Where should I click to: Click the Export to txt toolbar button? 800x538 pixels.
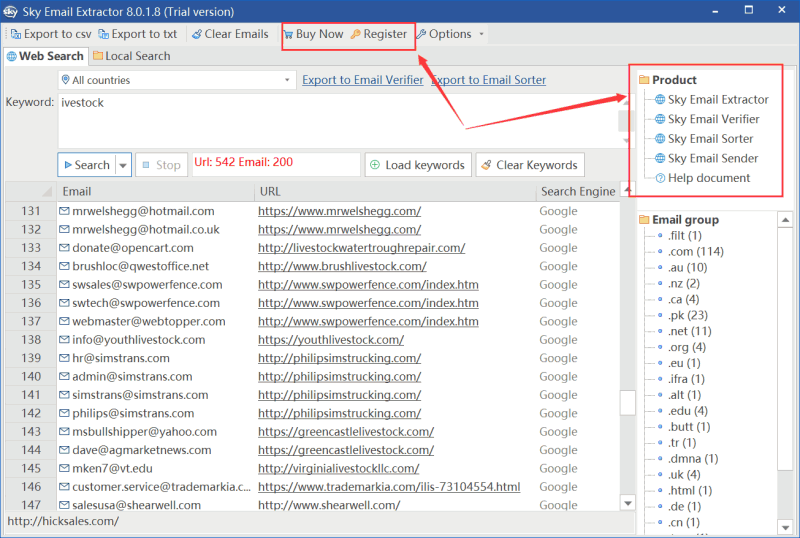pos(138,34)
